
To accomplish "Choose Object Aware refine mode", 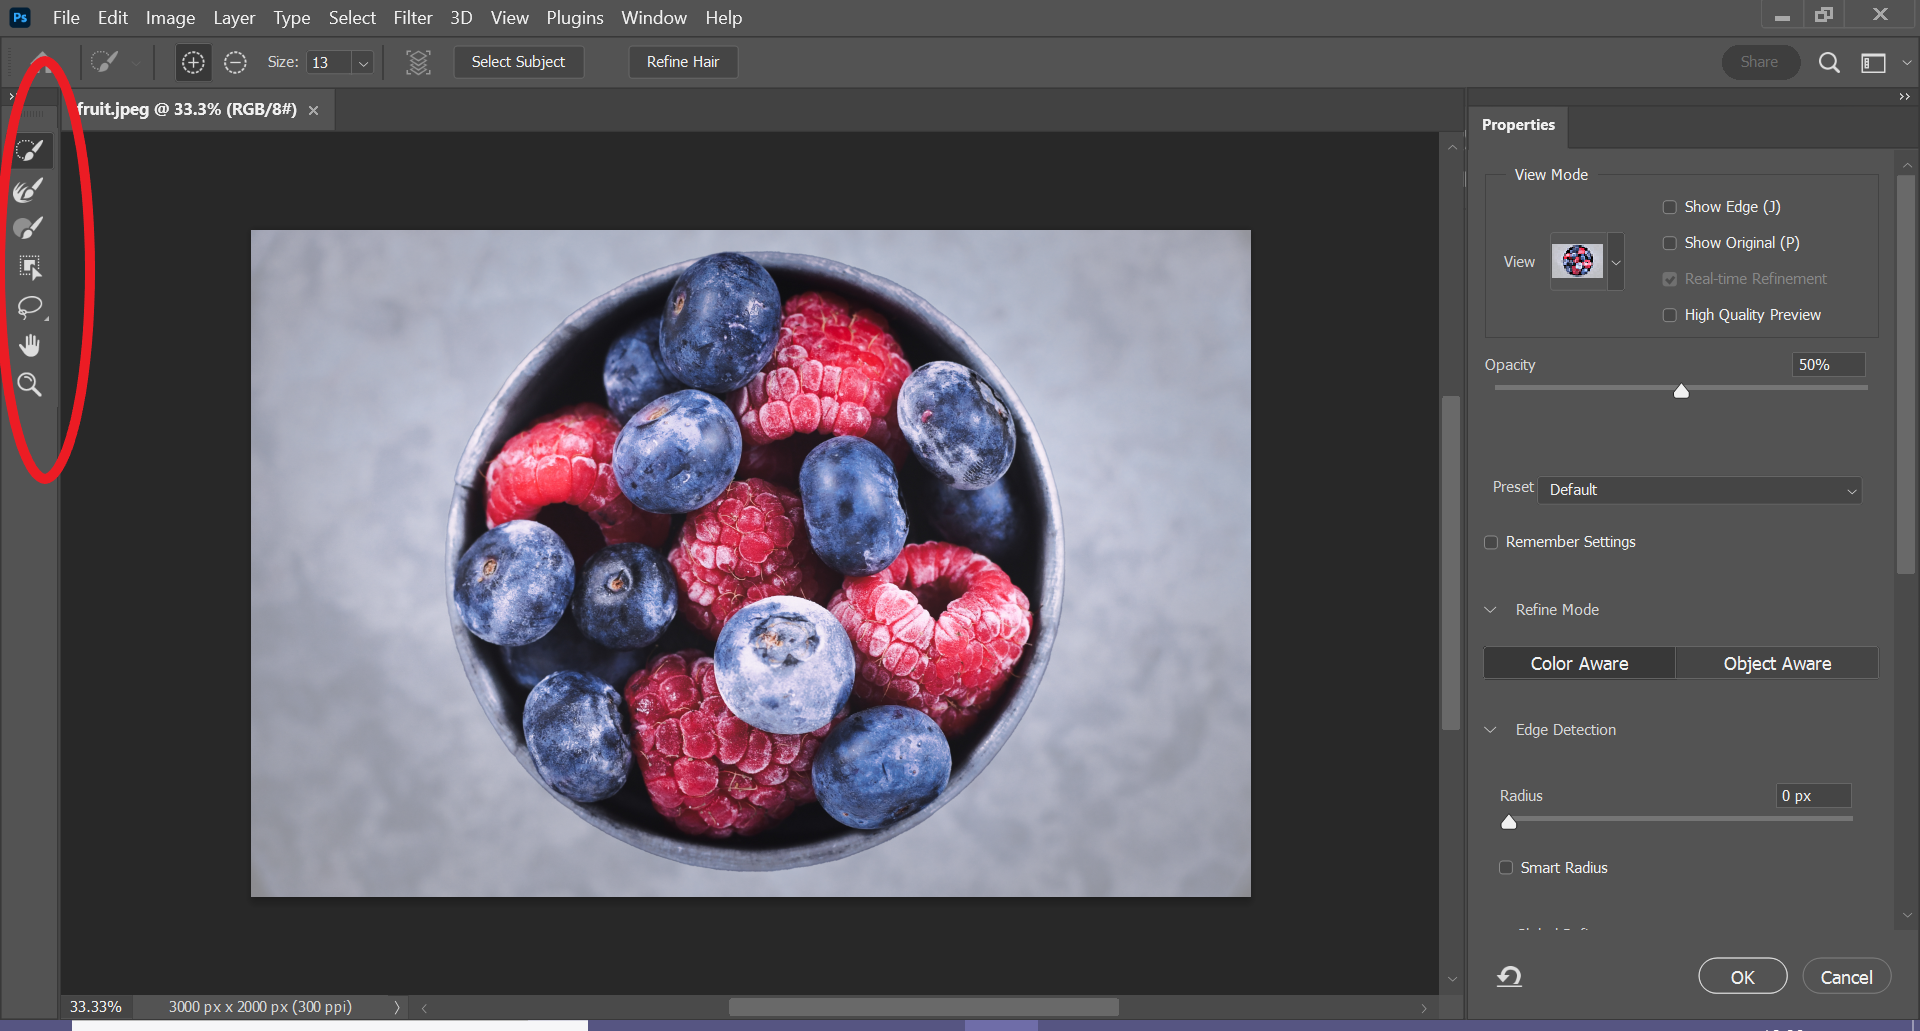I will click(1777, 663).
